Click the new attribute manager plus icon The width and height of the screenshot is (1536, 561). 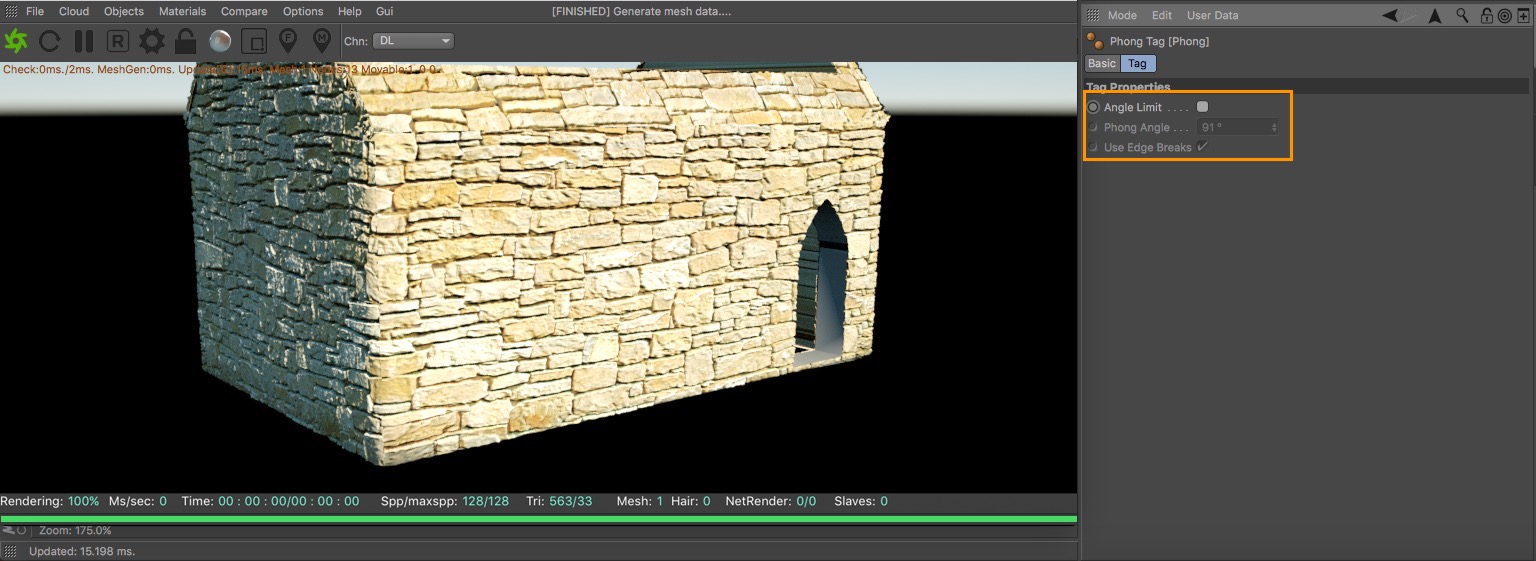[1523, 16]
